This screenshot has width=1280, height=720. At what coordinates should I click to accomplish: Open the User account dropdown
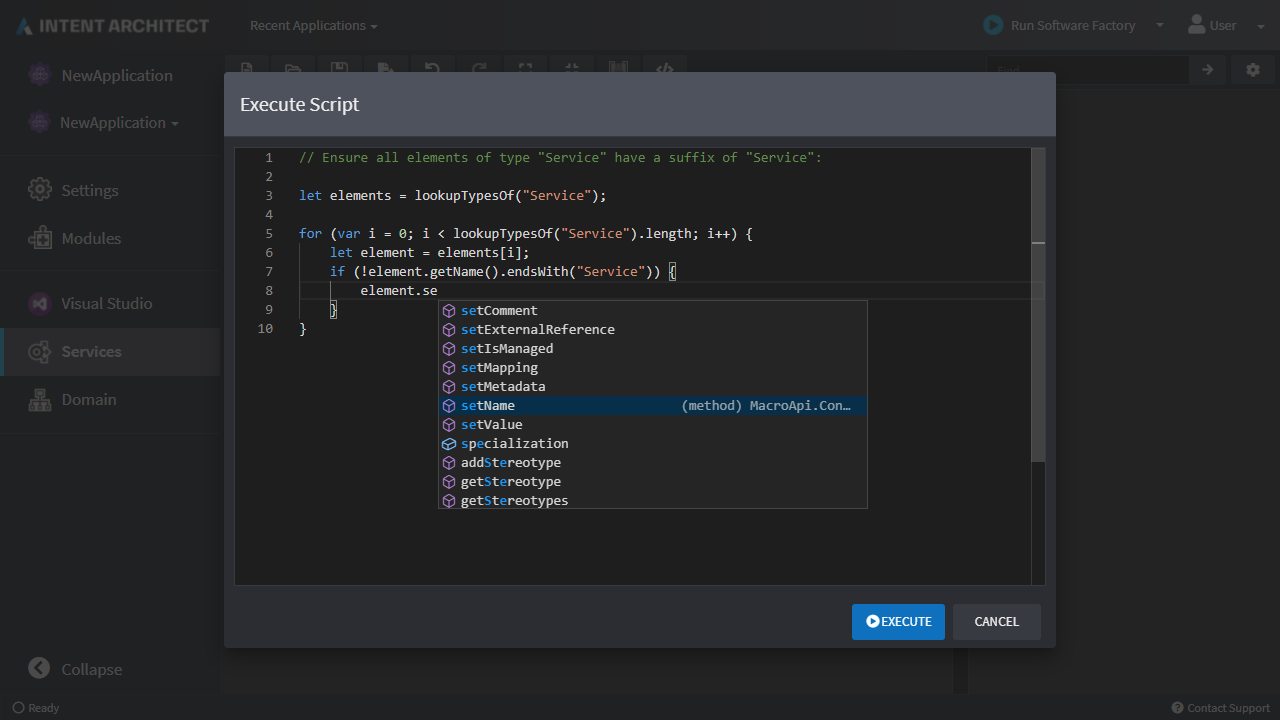[x=1225, y=26]
